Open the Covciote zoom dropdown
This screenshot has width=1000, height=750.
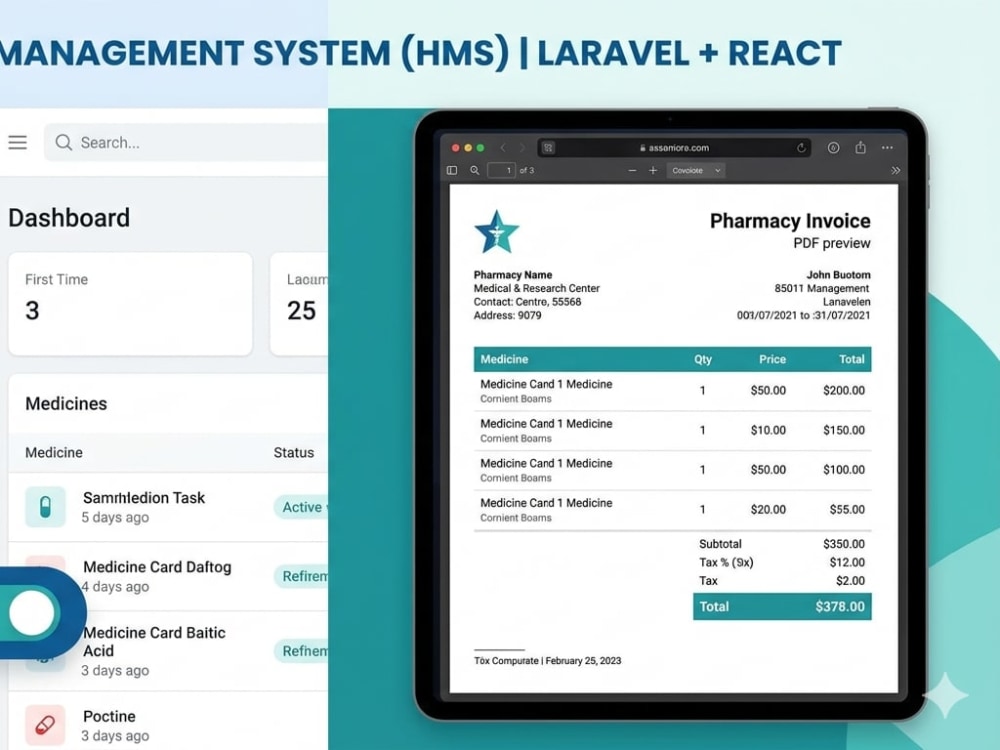tap(696, 170)
